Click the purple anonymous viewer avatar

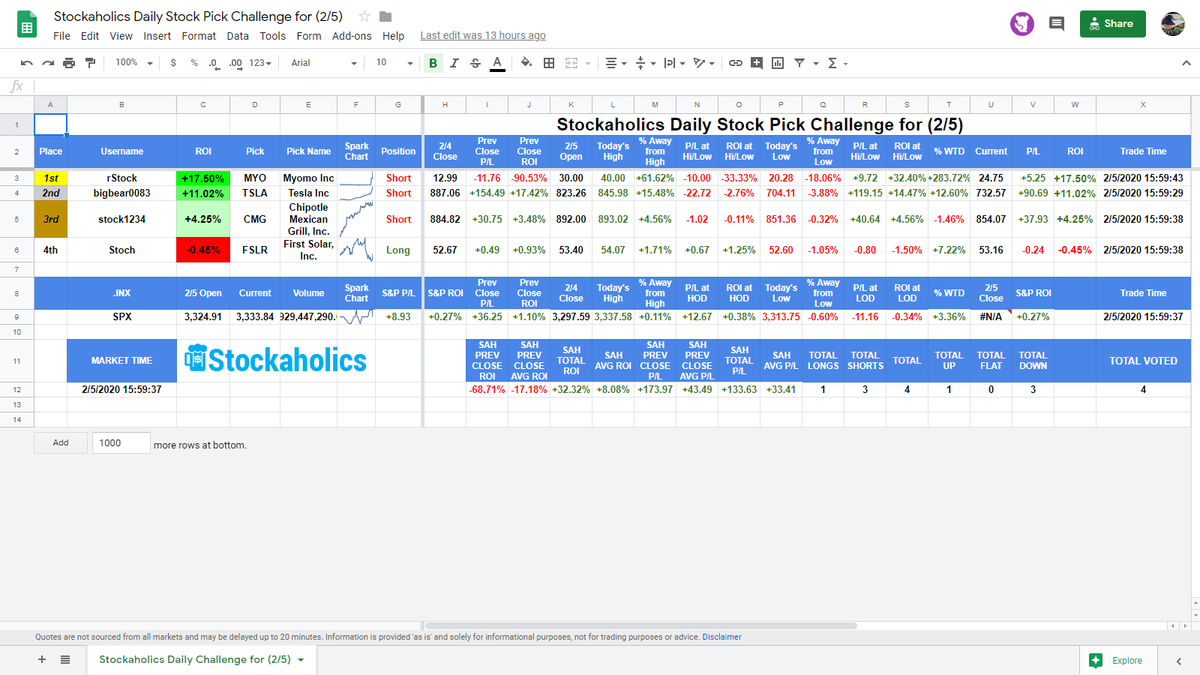click(x=1022, y=24)
